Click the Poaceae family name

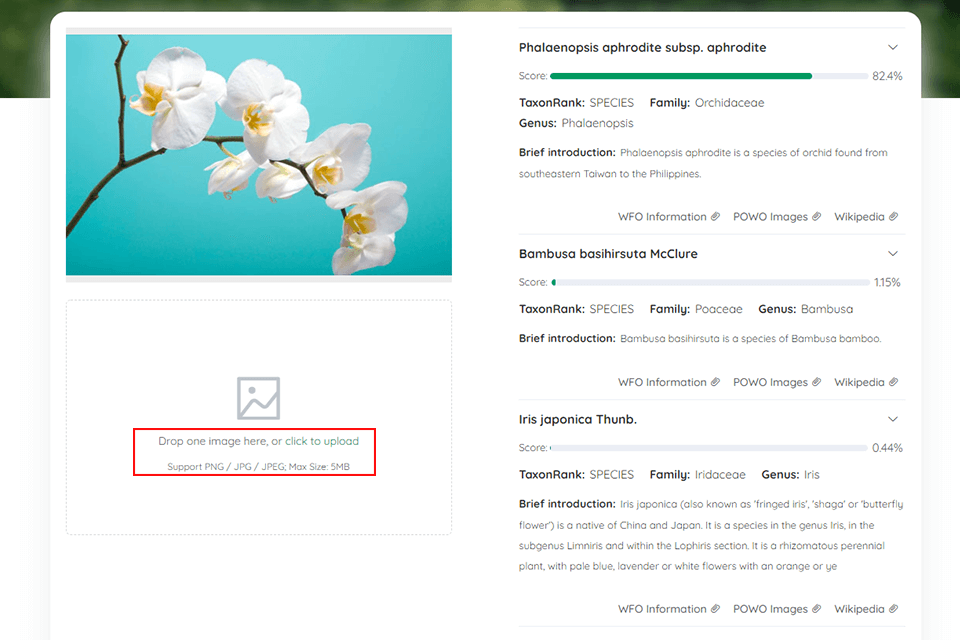tap(719, 309)
